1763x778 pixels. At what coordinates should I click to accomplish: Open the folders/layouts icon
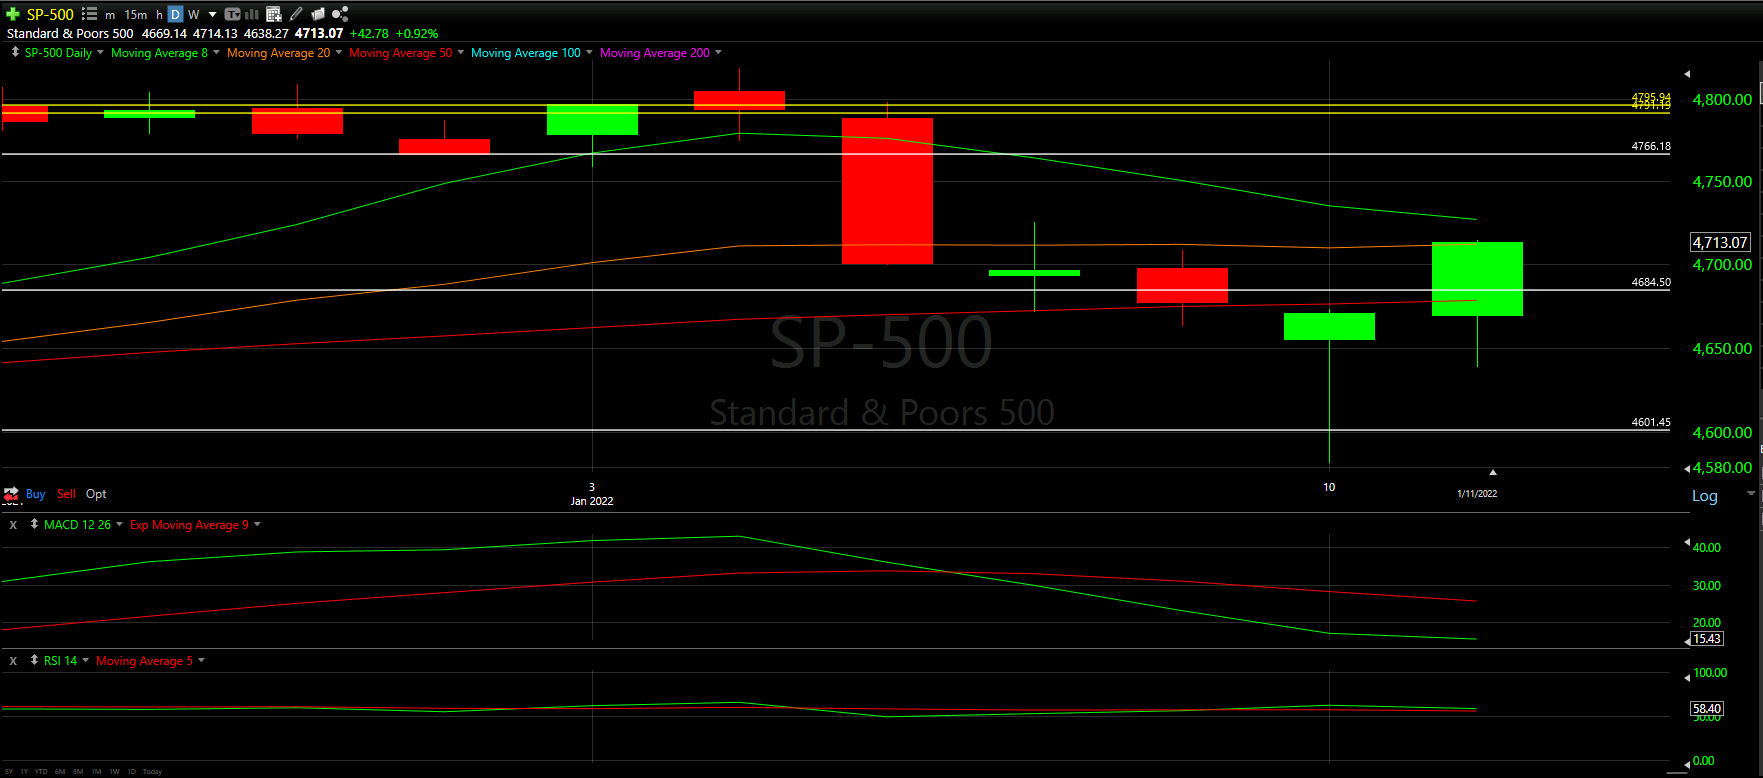318,14
